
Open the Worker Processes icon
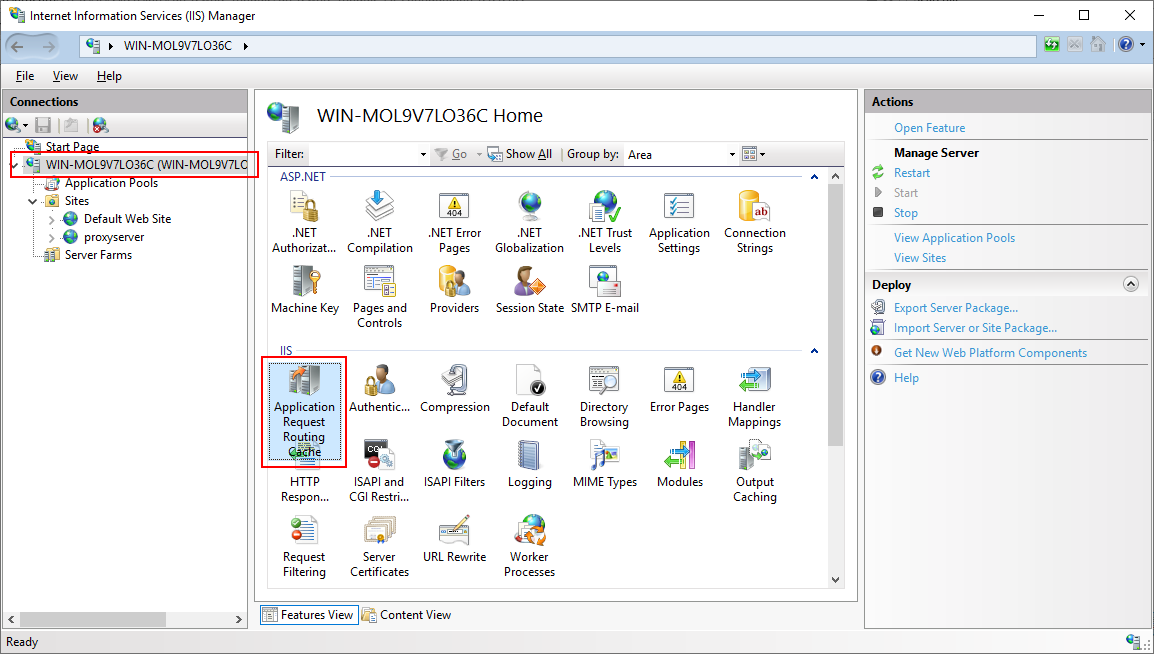(529, 540)
